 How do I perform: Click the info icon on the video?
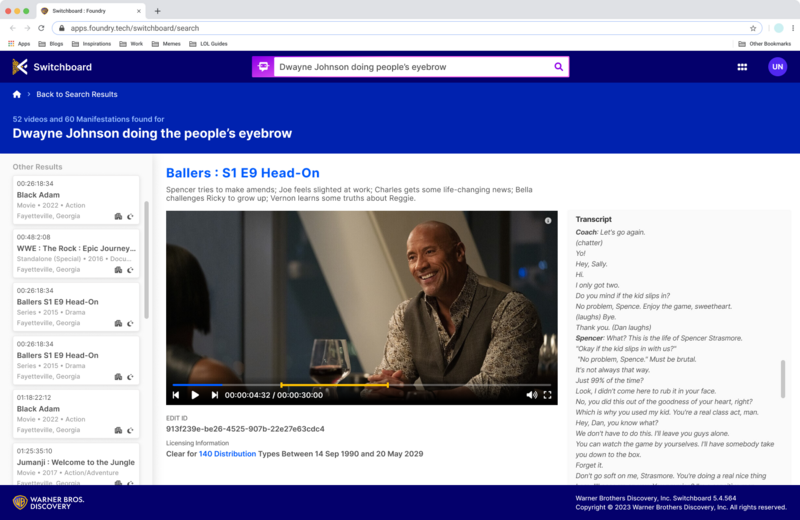point(548,220)
